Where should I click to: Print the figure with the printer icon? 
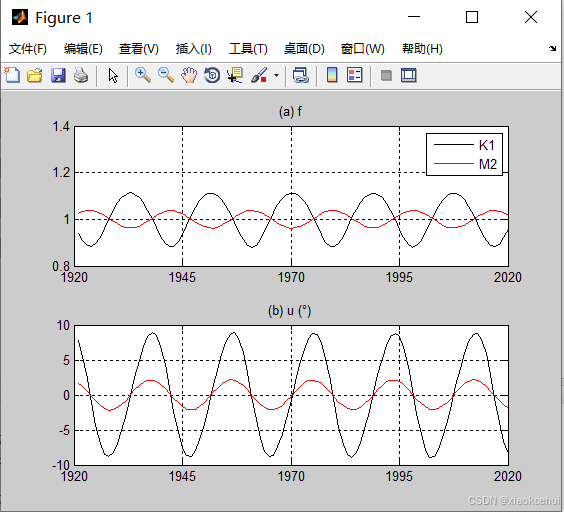coord(81,76)
